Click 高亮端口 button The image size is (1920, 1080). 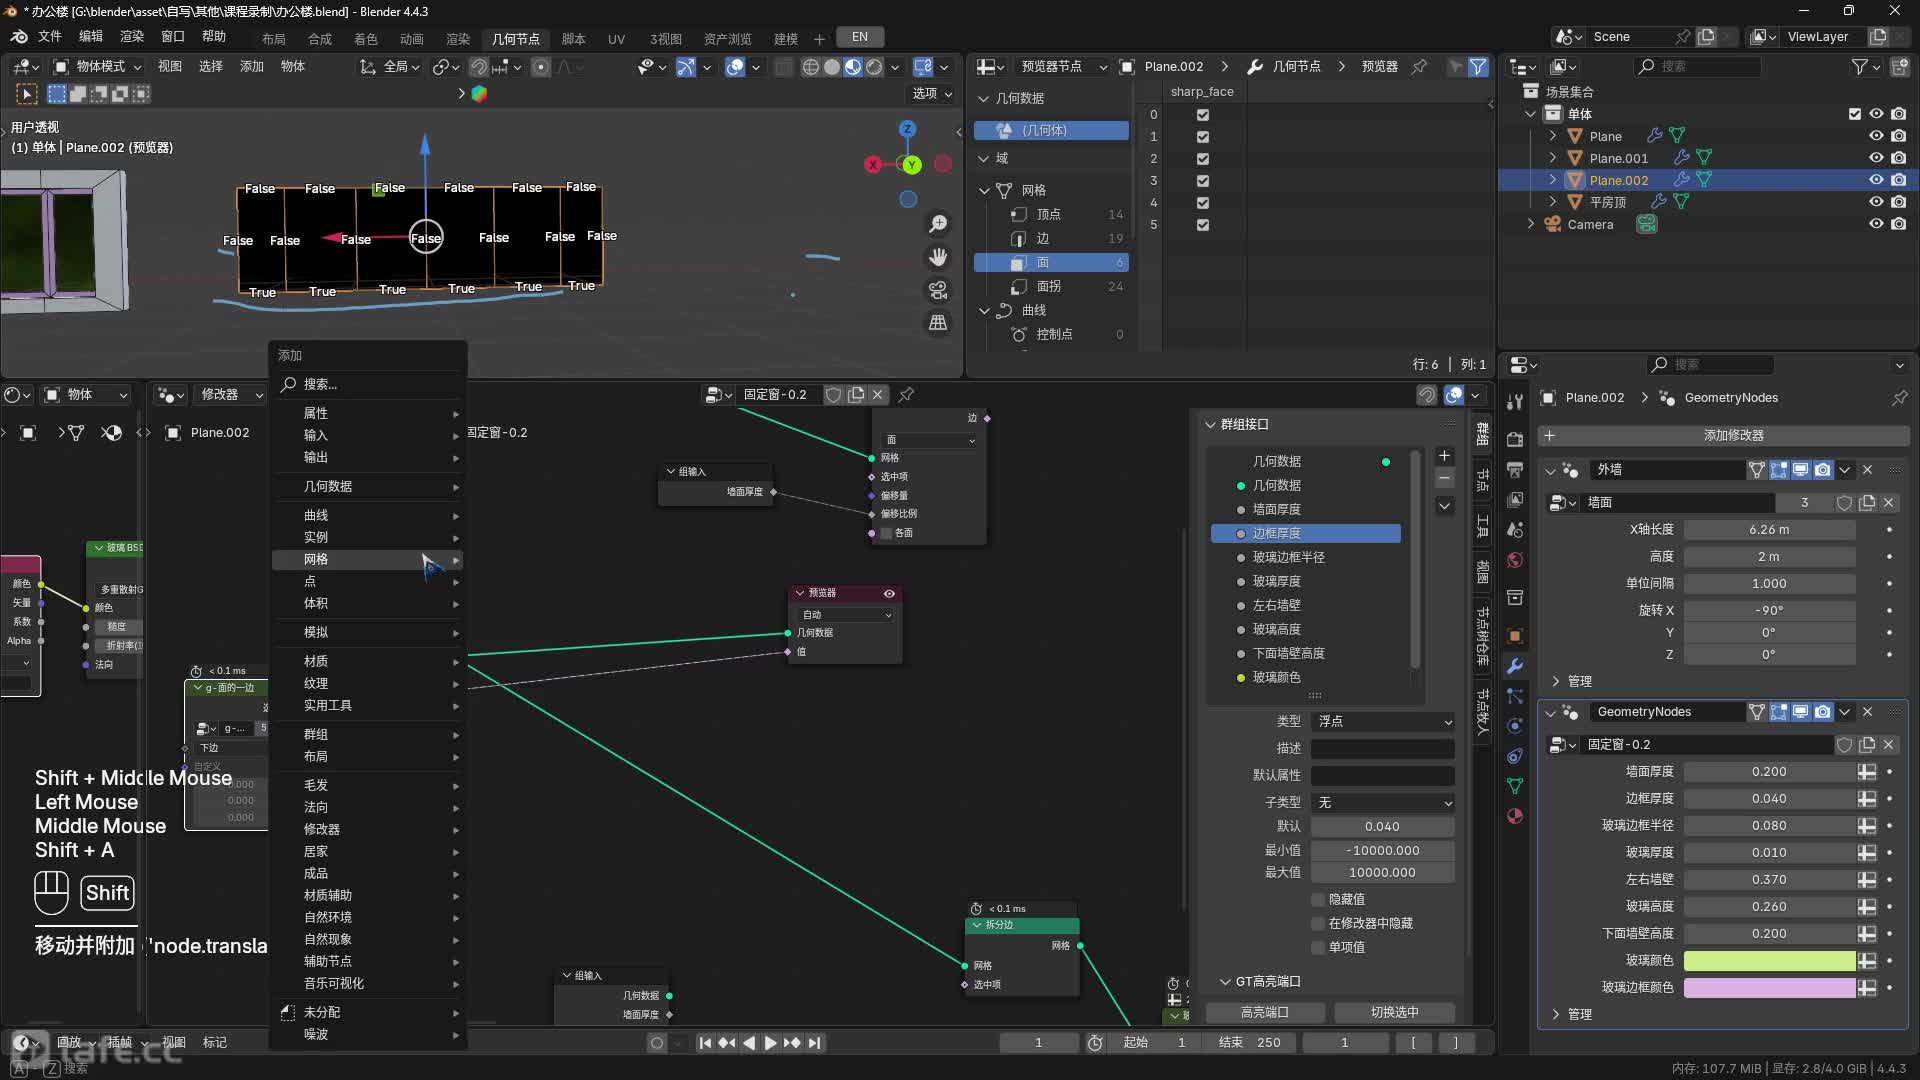(1264, 1013)
